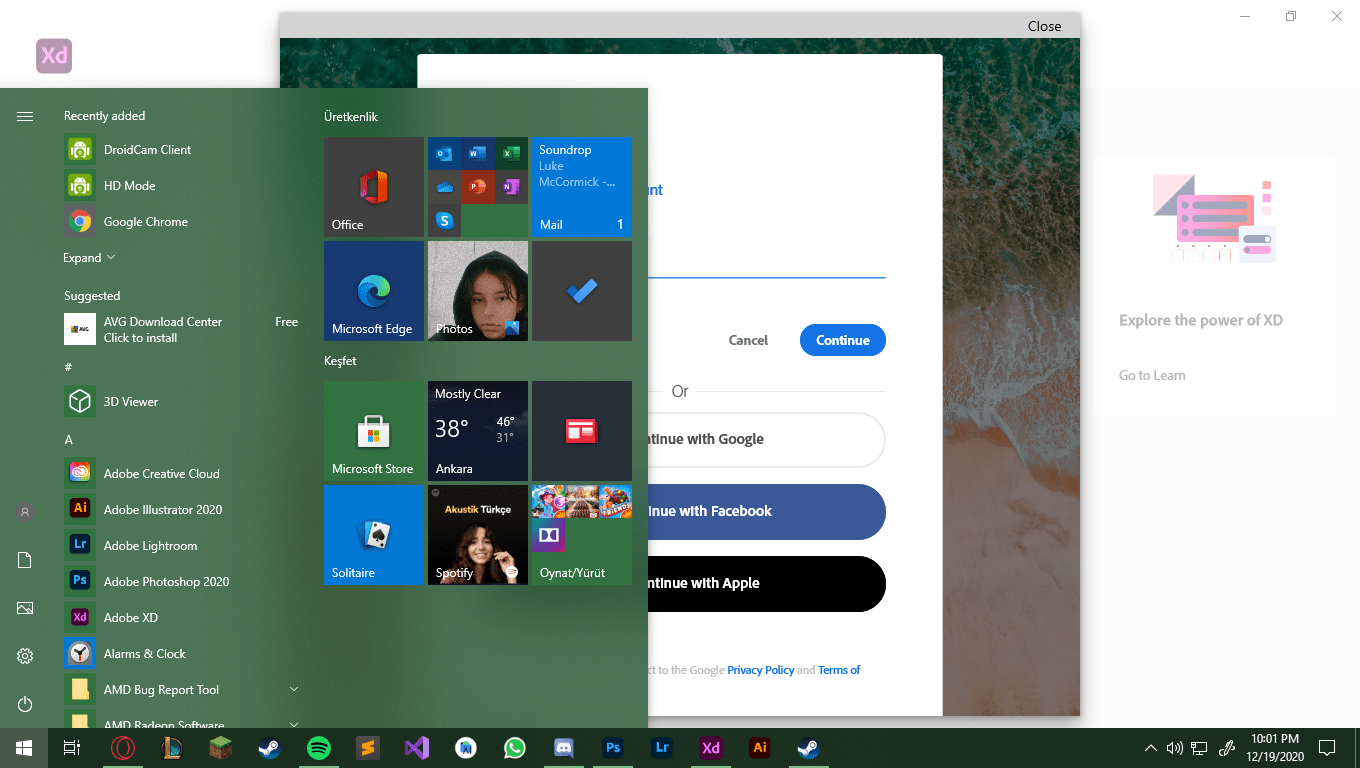Open Task View on the taskbar
1360x768 pixels.
(72, 748)
